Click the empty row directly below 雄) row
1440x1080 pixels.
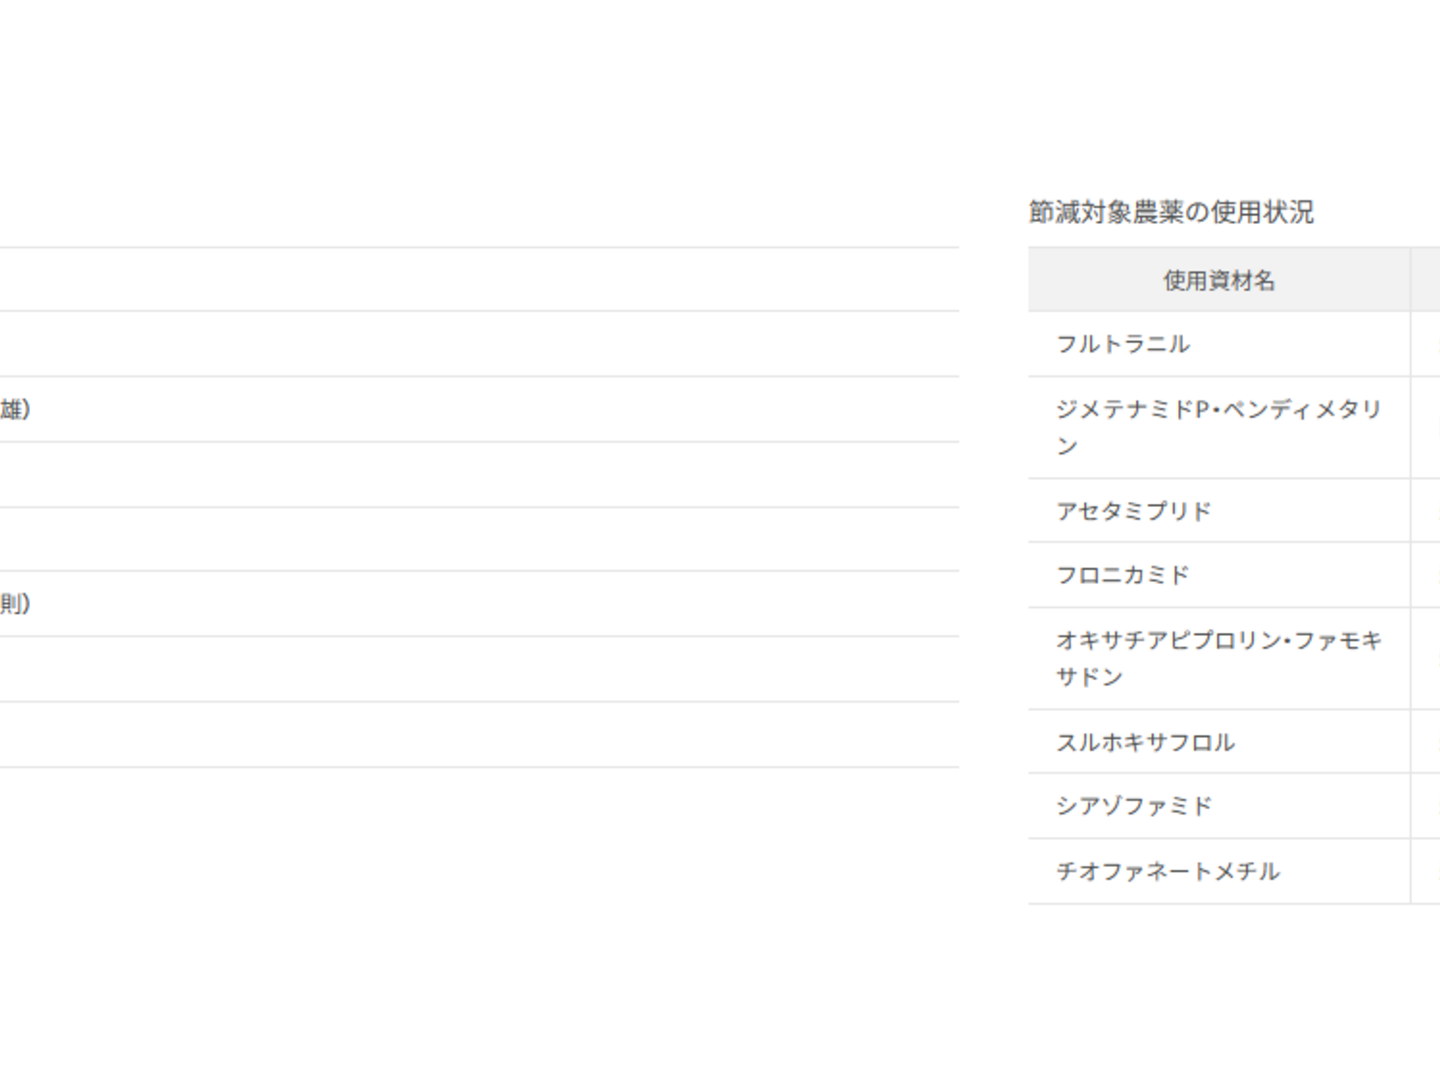478,474
